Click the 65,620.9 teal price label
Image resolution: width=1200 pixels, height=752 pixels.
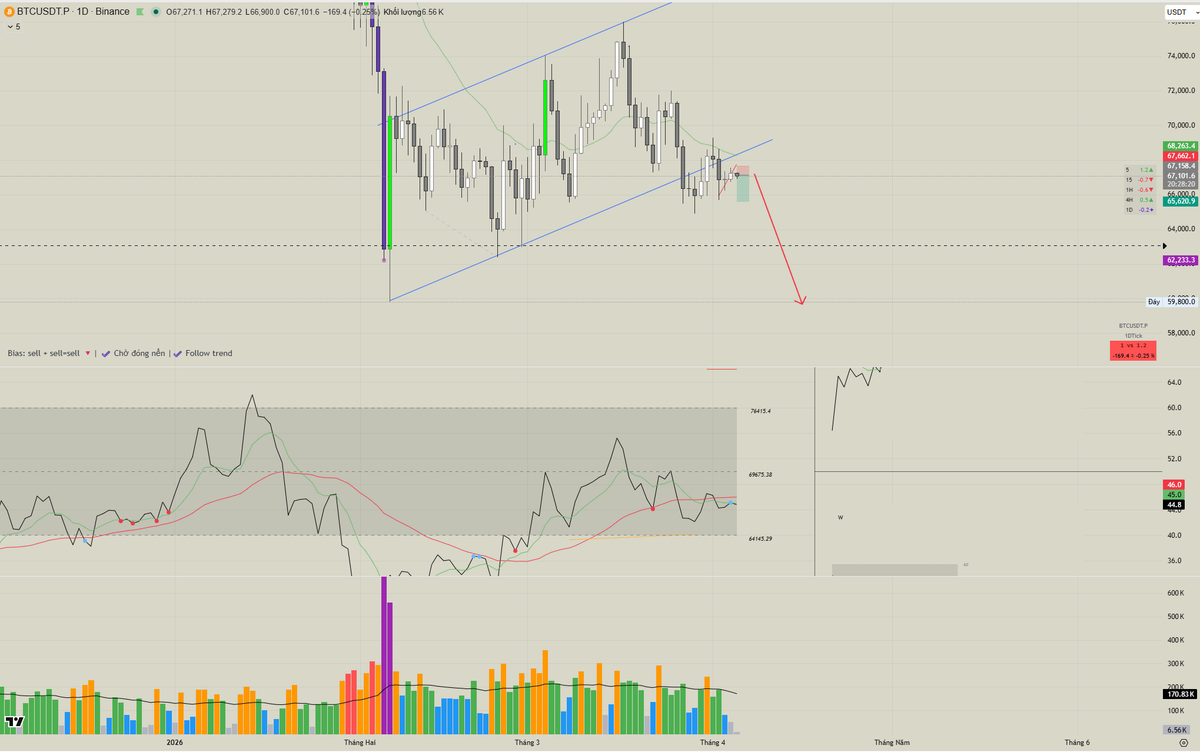pos(1180,201)
